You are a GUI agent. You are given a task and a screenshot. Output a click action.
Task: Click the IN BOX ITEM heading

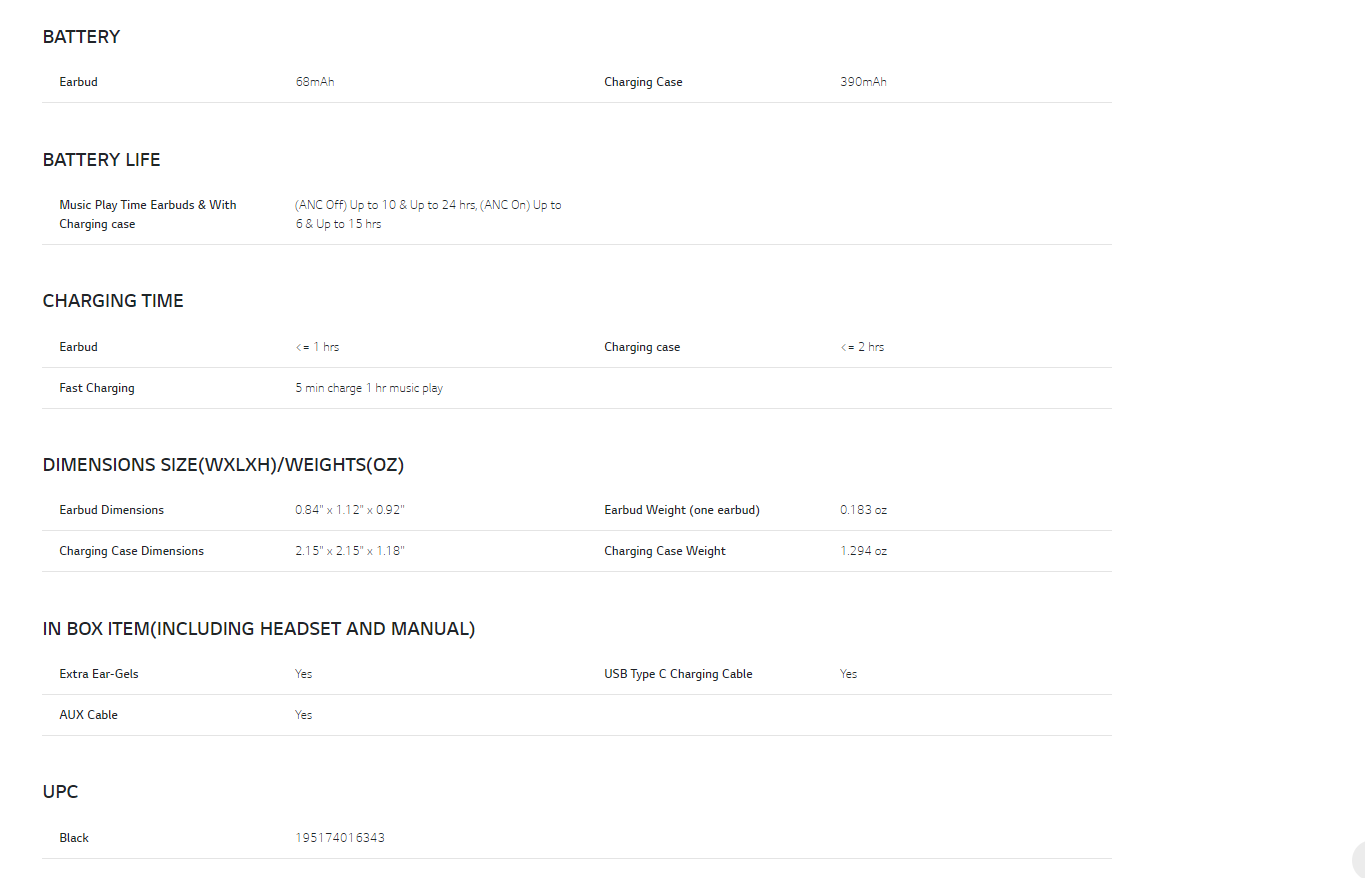258,629
